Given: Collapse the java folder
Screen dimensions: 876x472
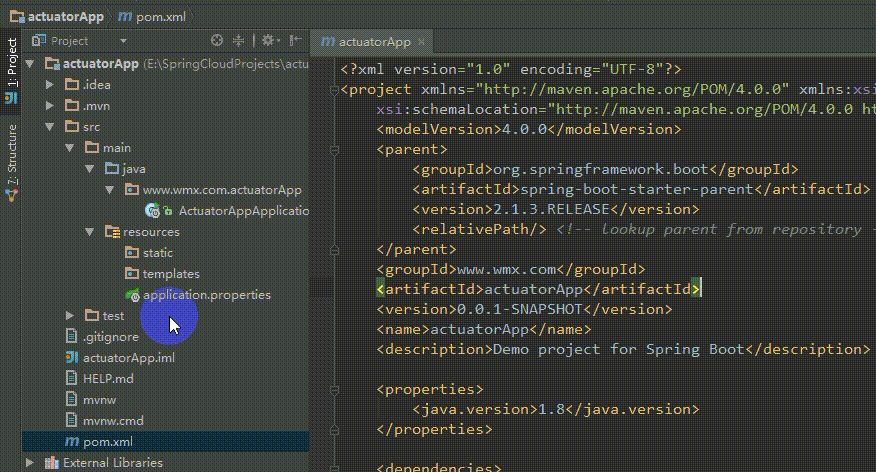Looking at the screenshot, I should click(90, 169).
